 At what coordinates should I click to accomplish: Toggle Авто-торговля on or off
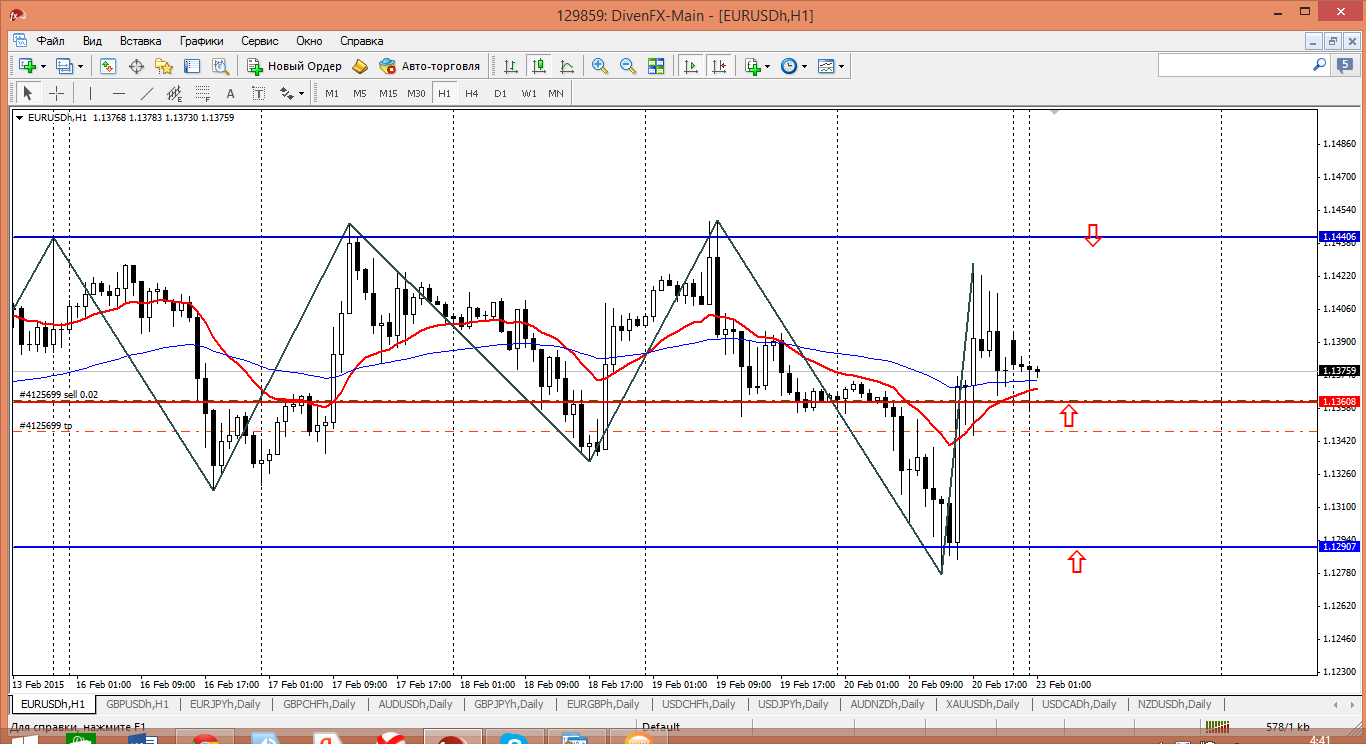pos(430,66)
